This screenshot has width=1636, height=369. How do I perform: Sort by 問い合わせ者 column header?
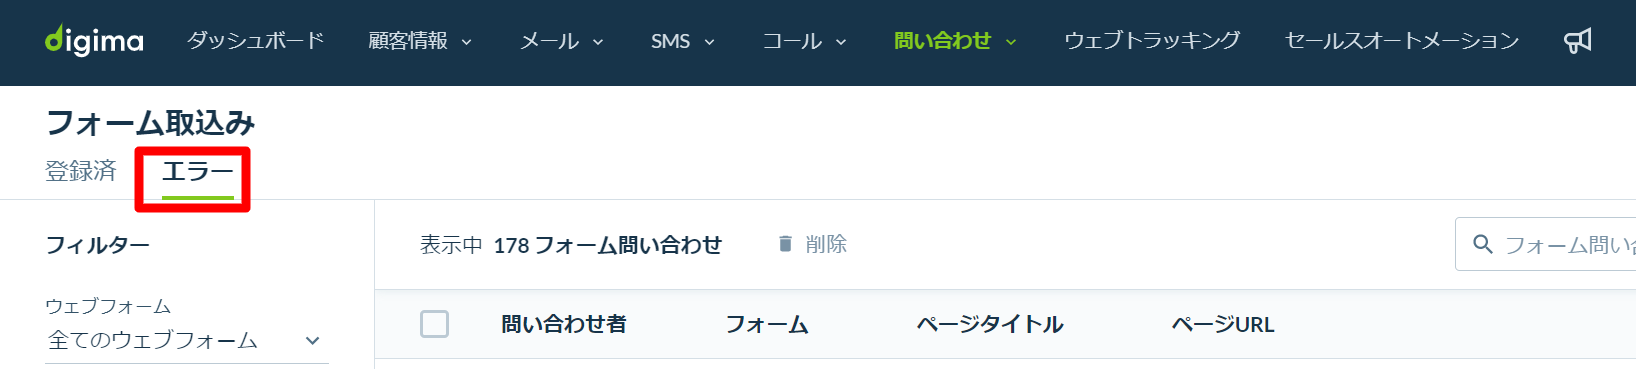click(564, 324)
